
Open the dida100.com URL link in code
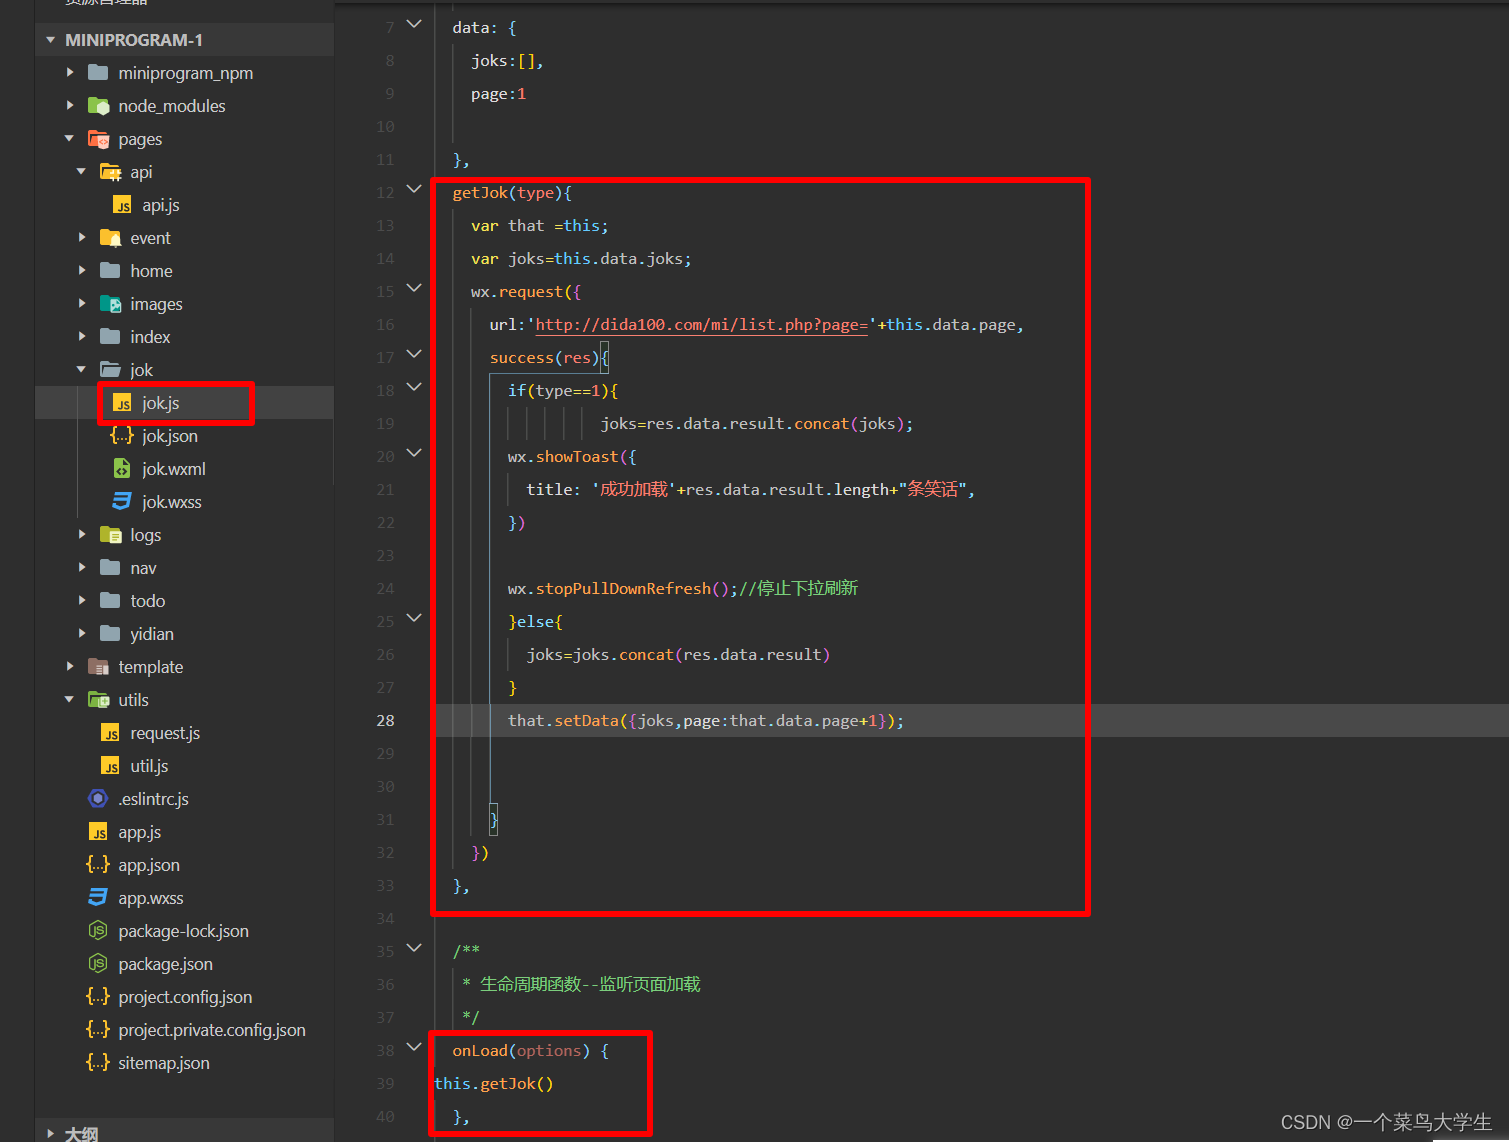coord(701,325)
